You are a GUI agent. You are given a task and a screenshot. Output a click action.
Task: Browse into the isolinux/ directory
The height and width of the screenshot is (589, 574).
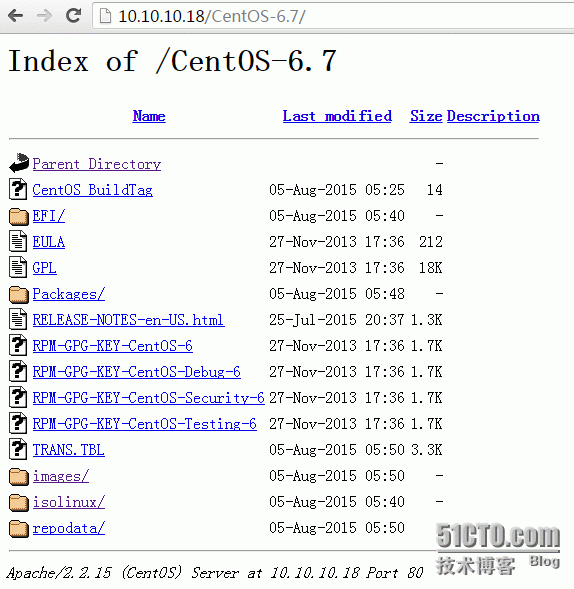(69, 502)
